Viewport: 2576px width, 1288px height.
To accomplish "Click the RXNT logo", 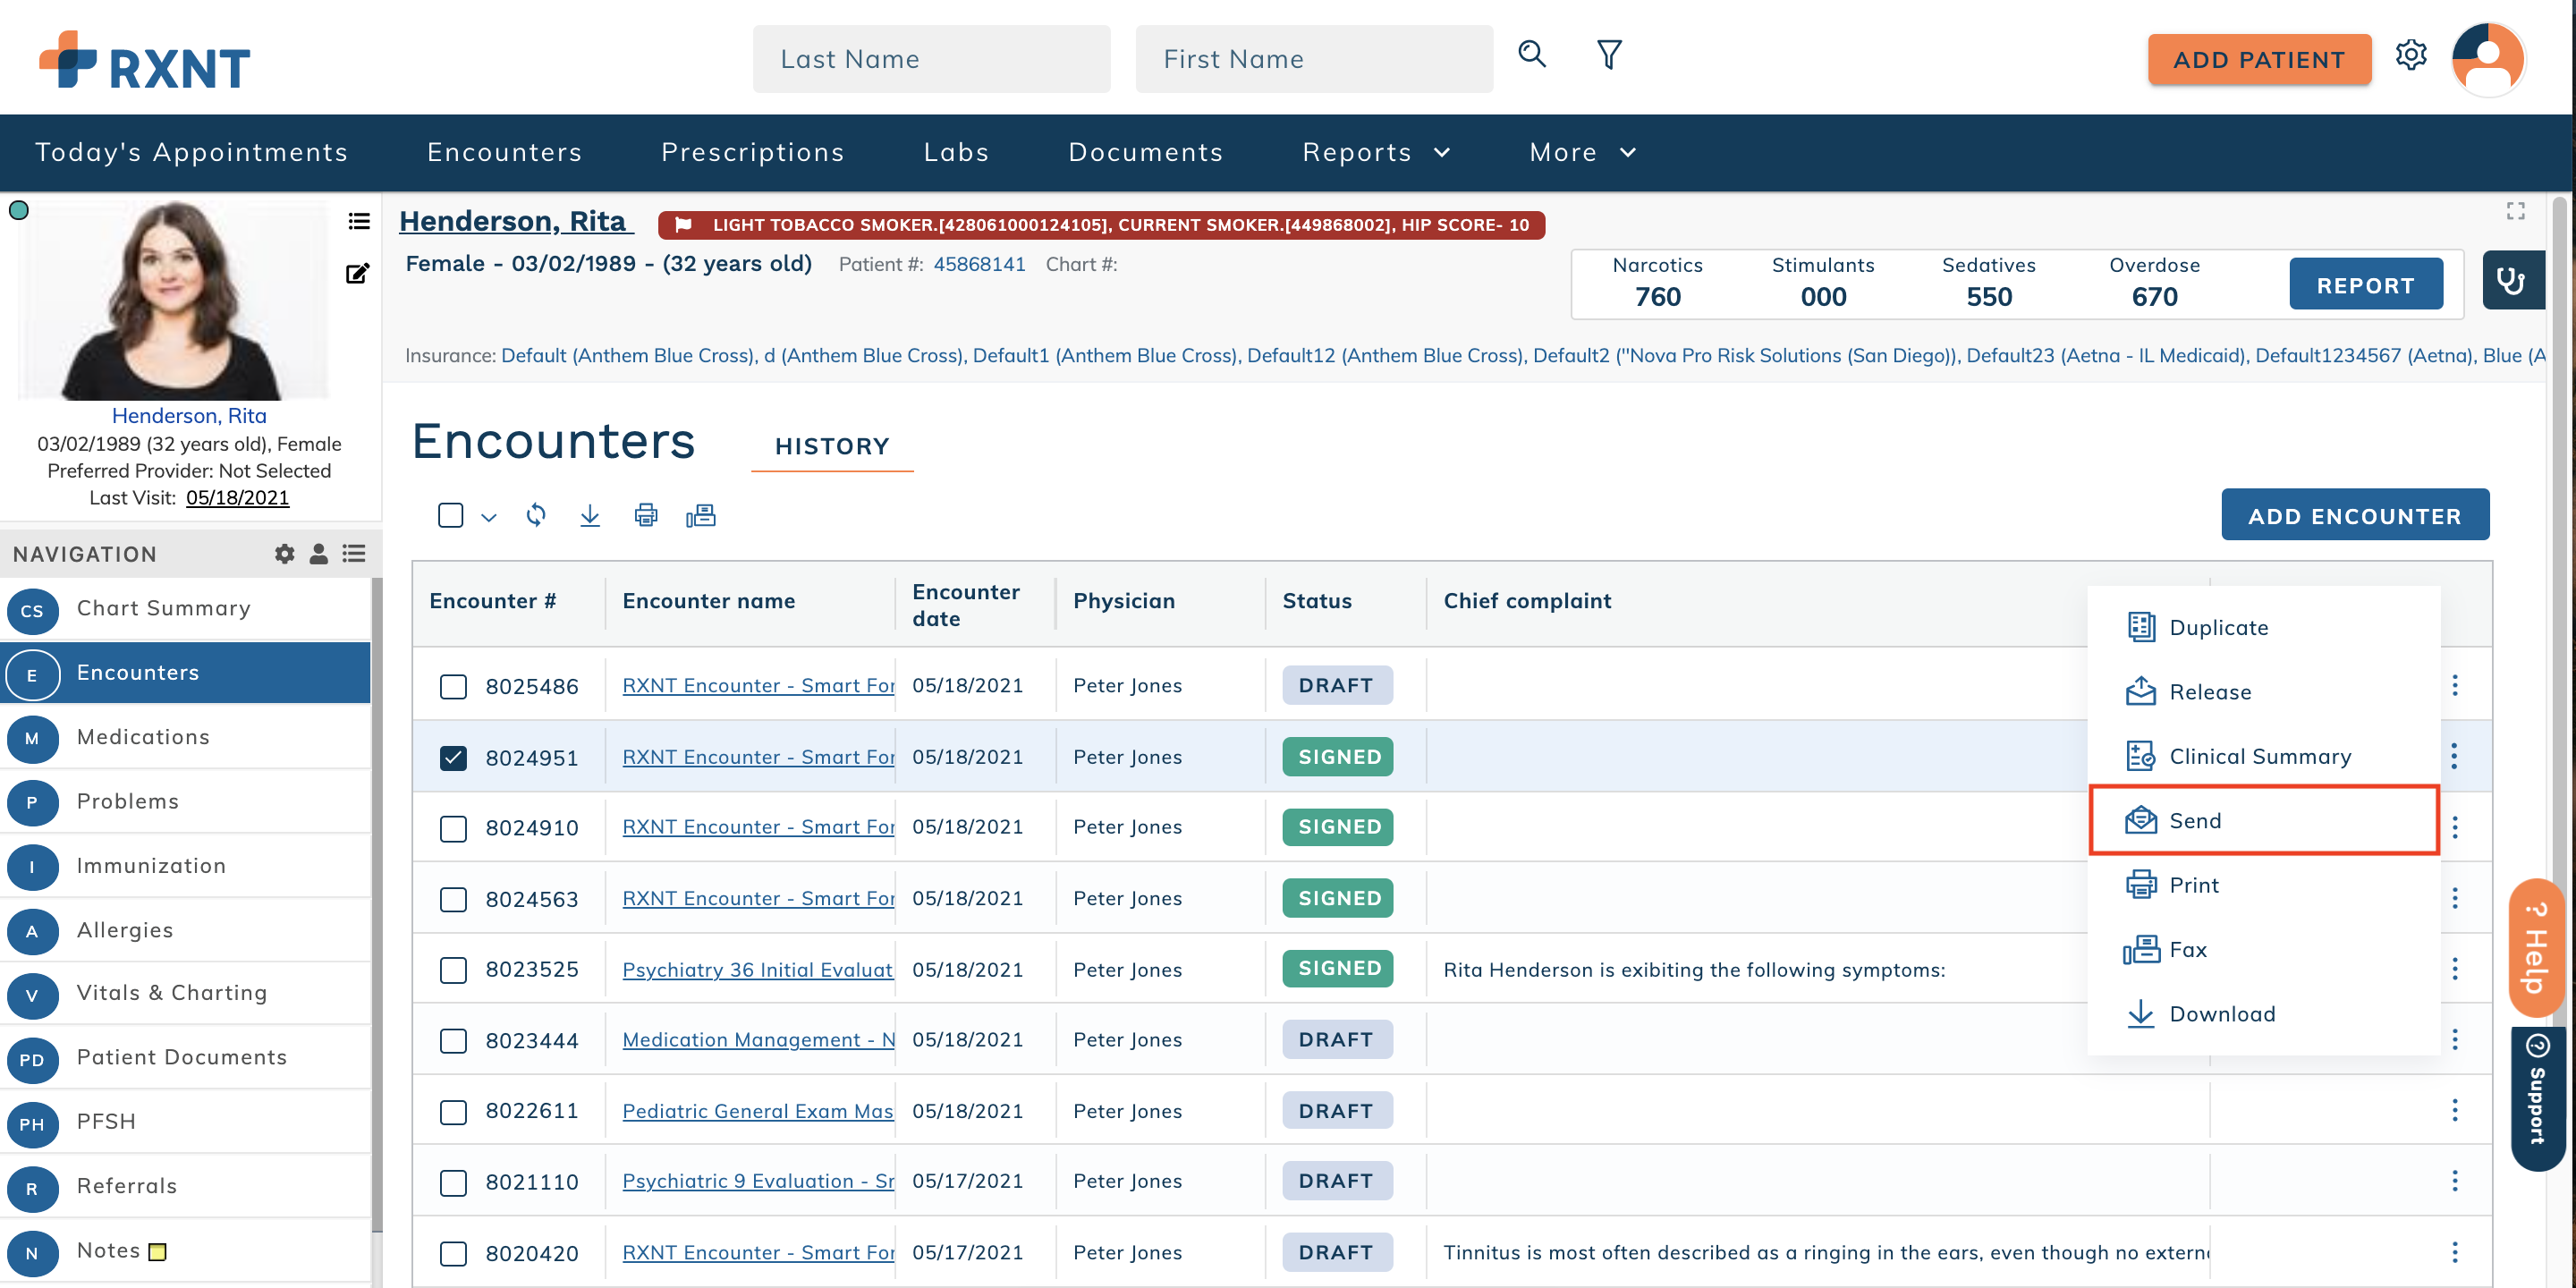I will (145, 62).
